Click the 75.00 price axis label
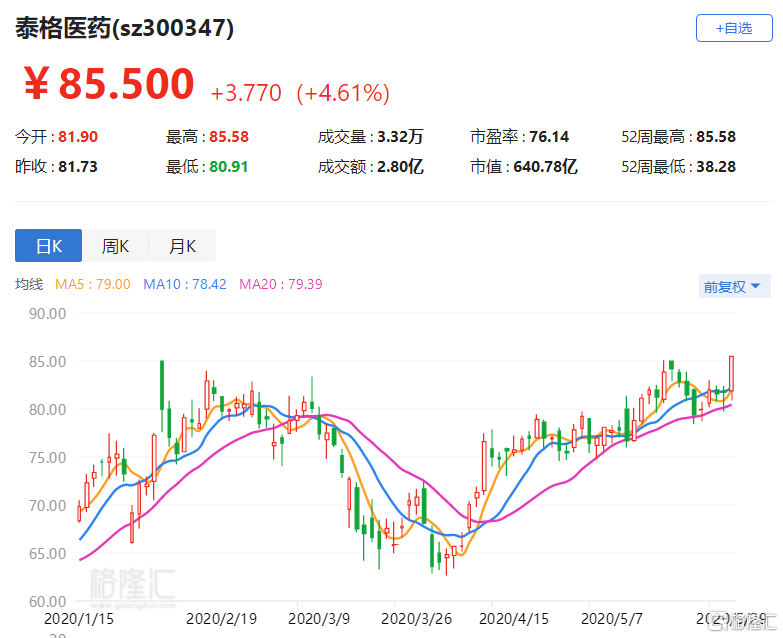 (47, 457)
